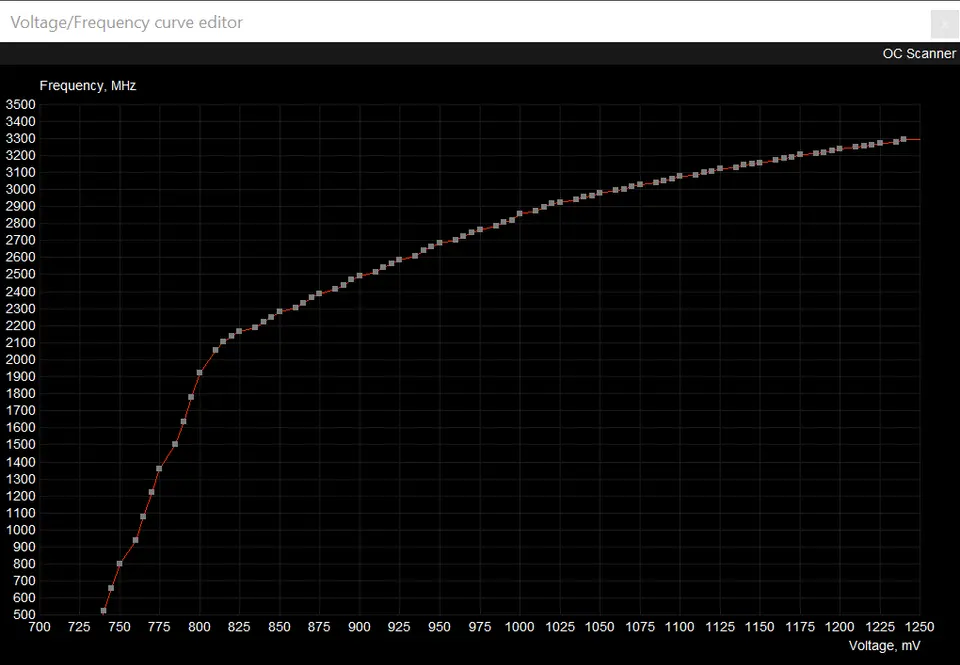Viewport: 960px width, 665px height.
Task: Open the OC Scanner
Action: [918, 53]
